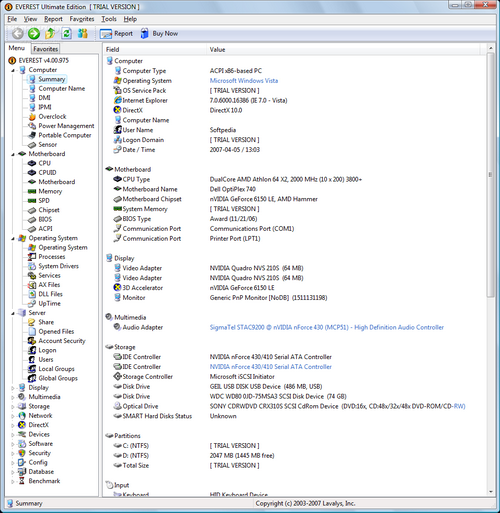
Task: Click the 'Dell OptiPlex 740' value
Action: (233, 189)
